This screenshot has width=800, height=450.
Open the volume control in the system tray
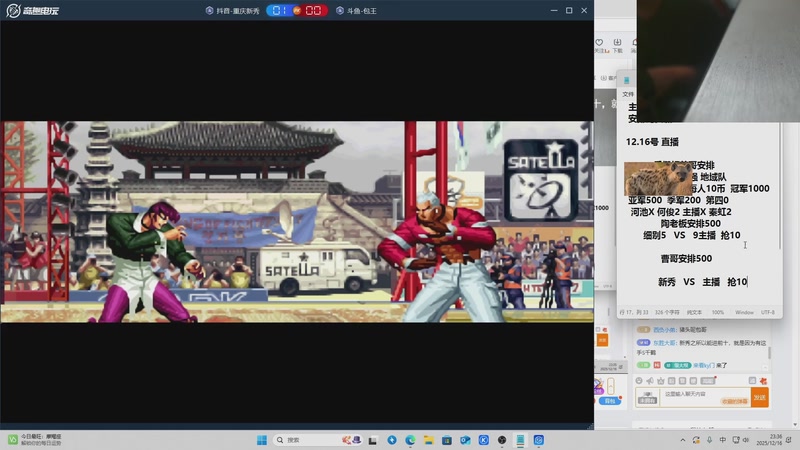(746, 440)
